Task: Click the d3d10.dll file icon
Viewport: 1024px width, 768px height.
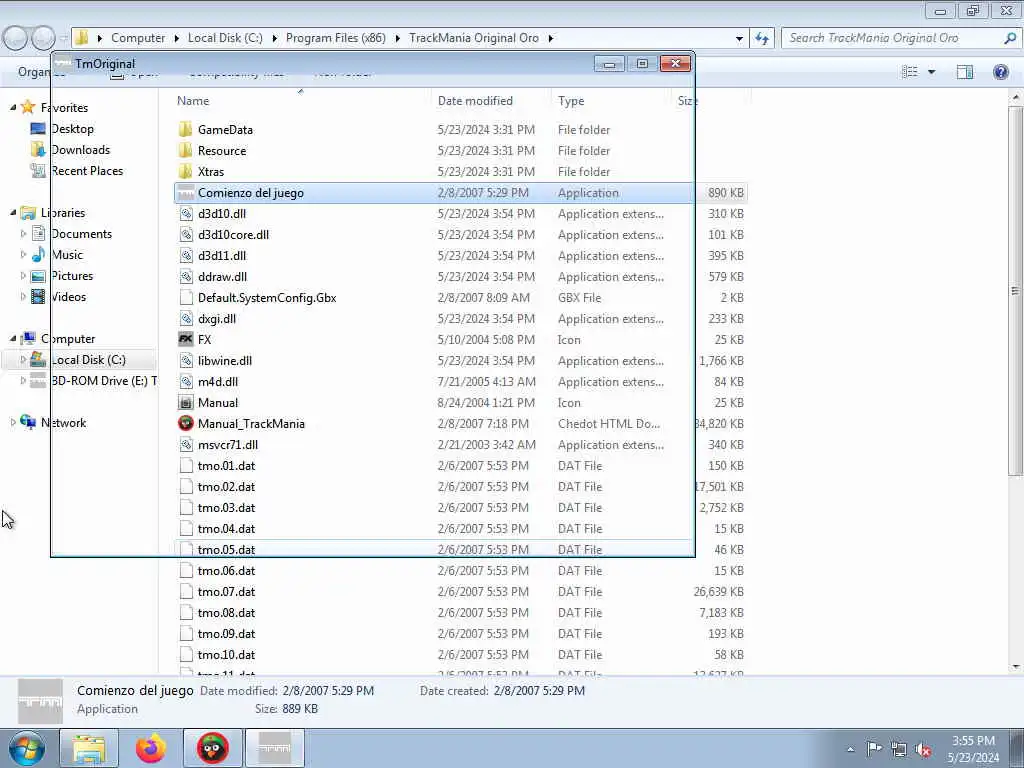Action: (186, 214)
